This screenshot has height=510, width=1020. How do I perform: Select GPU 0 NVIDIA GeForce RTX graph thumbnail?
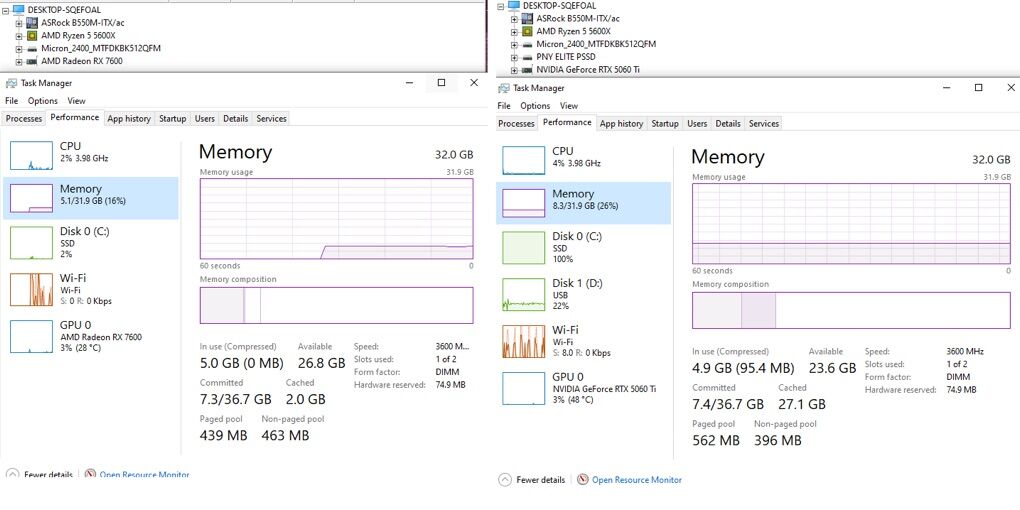[526, 388]
